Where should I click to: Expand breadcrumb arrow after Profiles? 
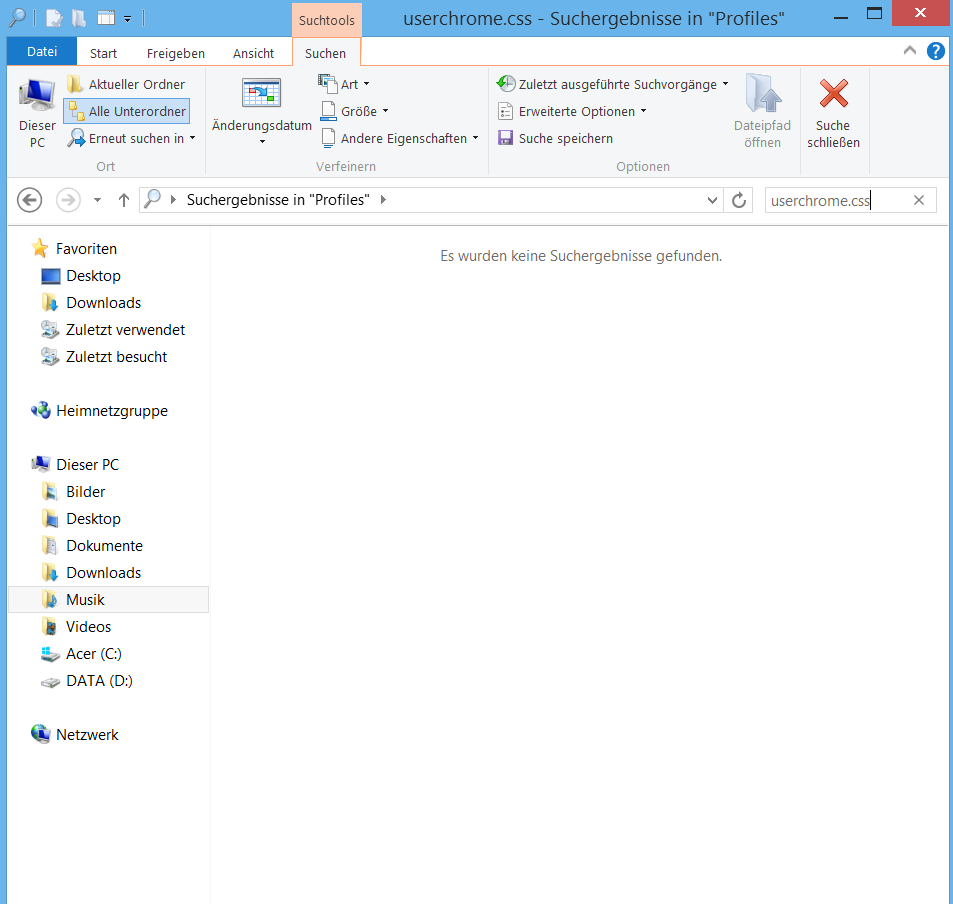pos(384,200)
